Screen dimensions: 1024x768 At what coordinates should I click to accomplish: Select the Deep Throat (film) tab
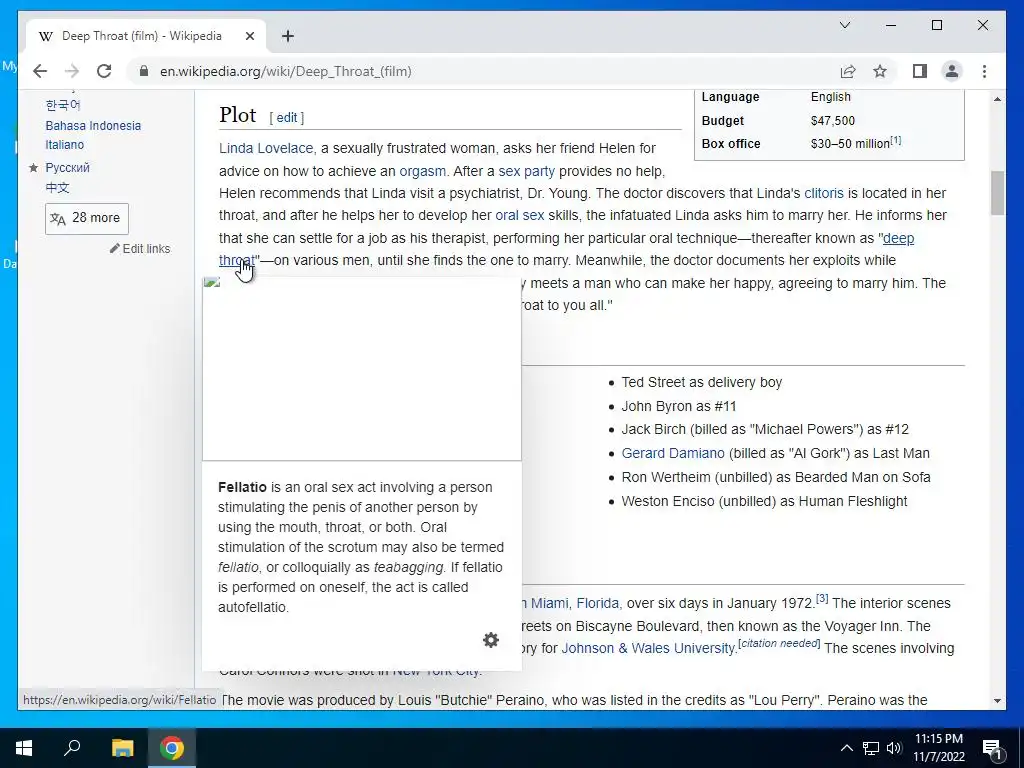click(x=142, y=36)
